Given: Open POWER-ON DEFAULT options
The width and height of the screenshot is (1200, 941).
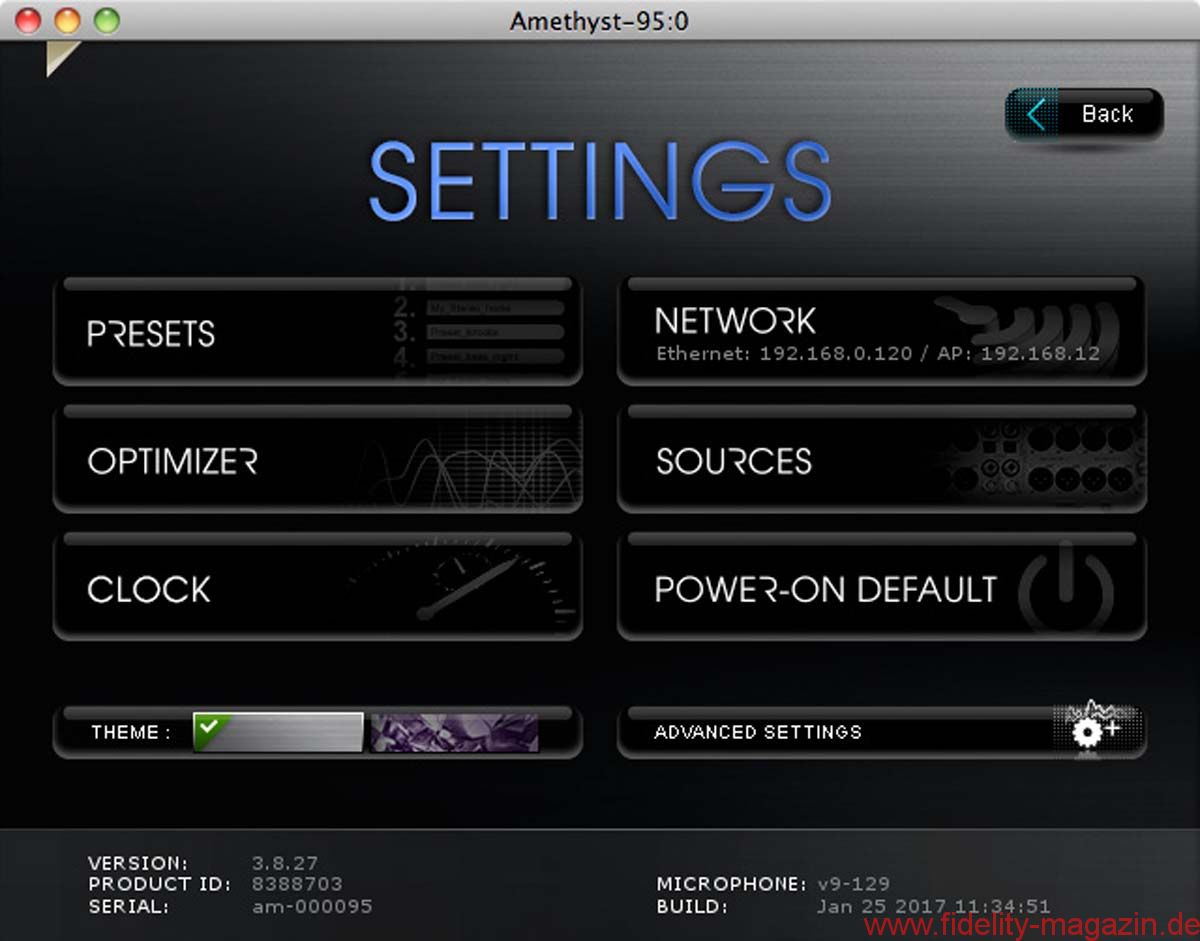Looking at the screenshot, I should [825, 589].
